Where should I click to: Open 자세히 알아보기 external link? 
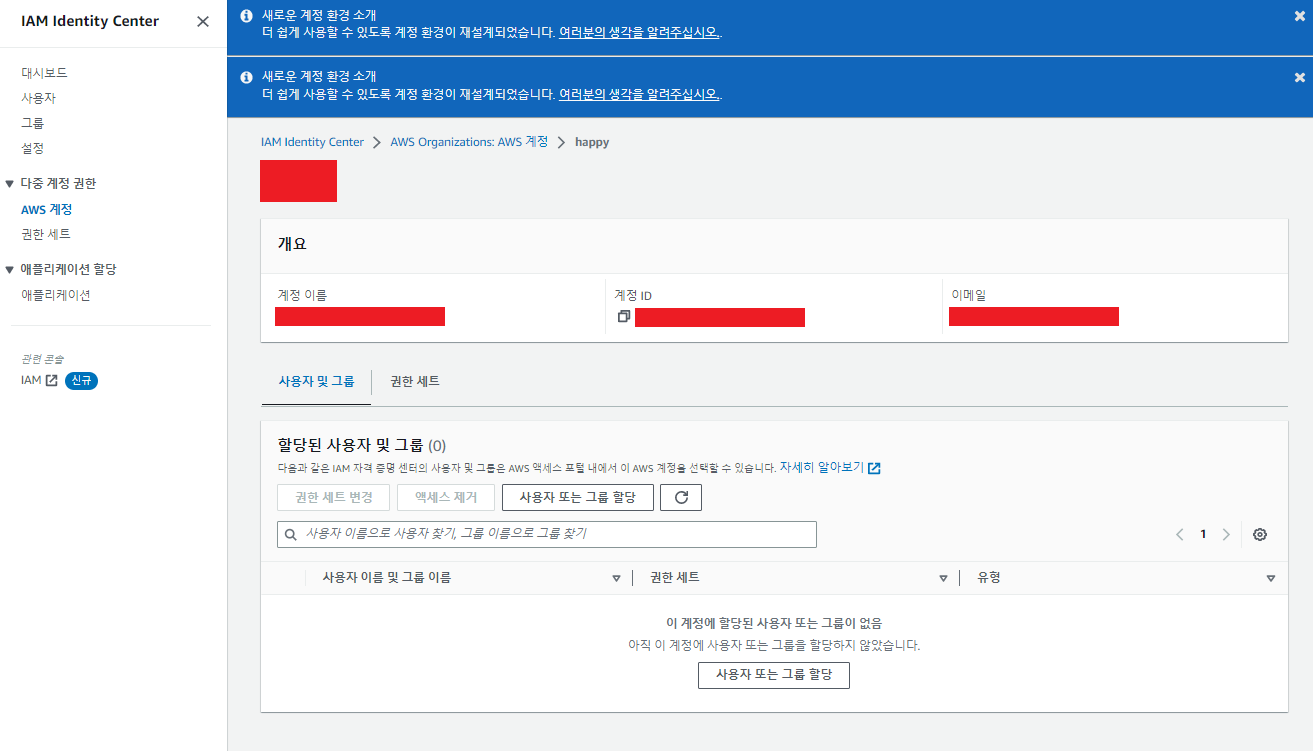[830, 467]
